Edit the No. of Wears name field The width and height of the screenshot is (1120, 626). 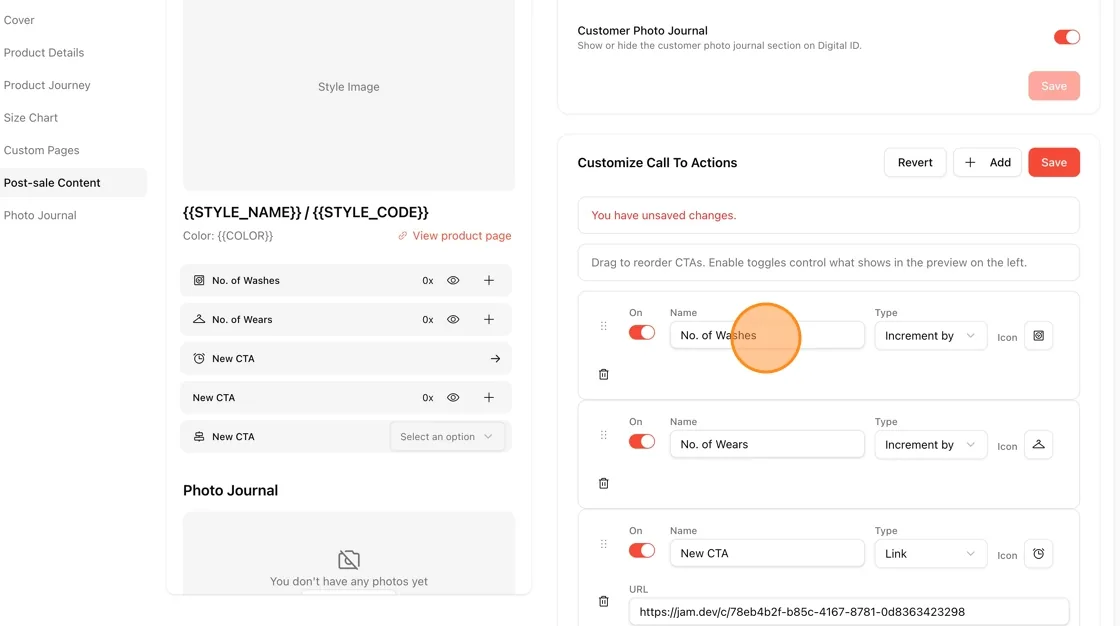pyautogui.click(x=767, y=444)
